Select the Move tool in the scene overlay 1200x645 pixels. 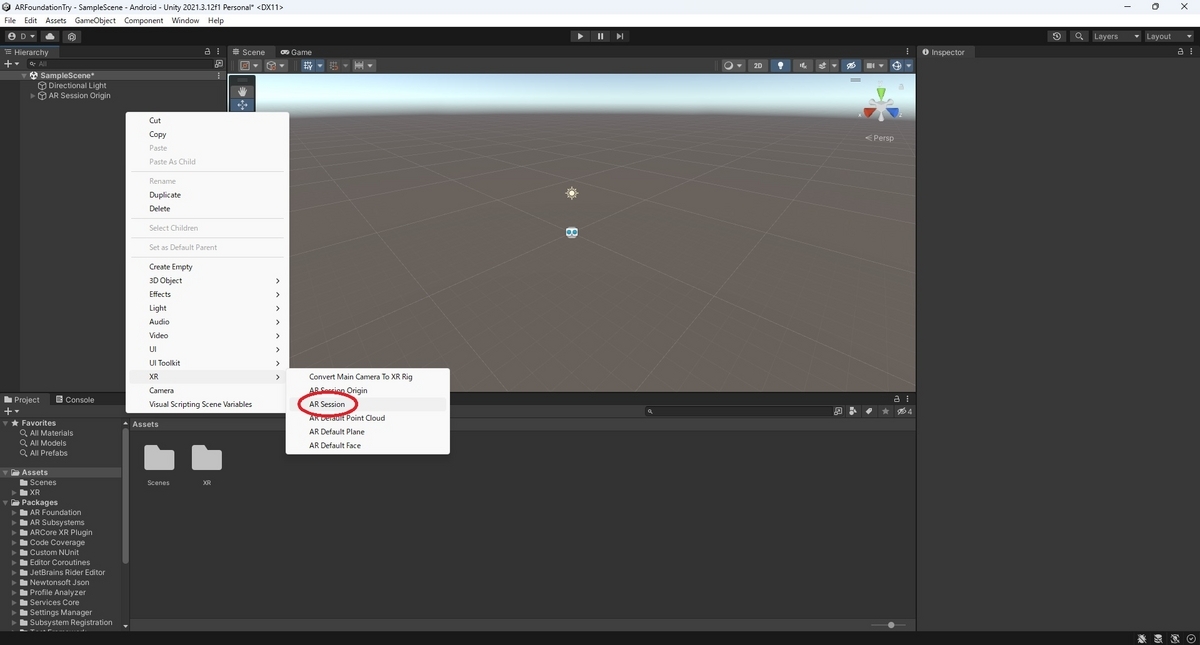[241, 105]
